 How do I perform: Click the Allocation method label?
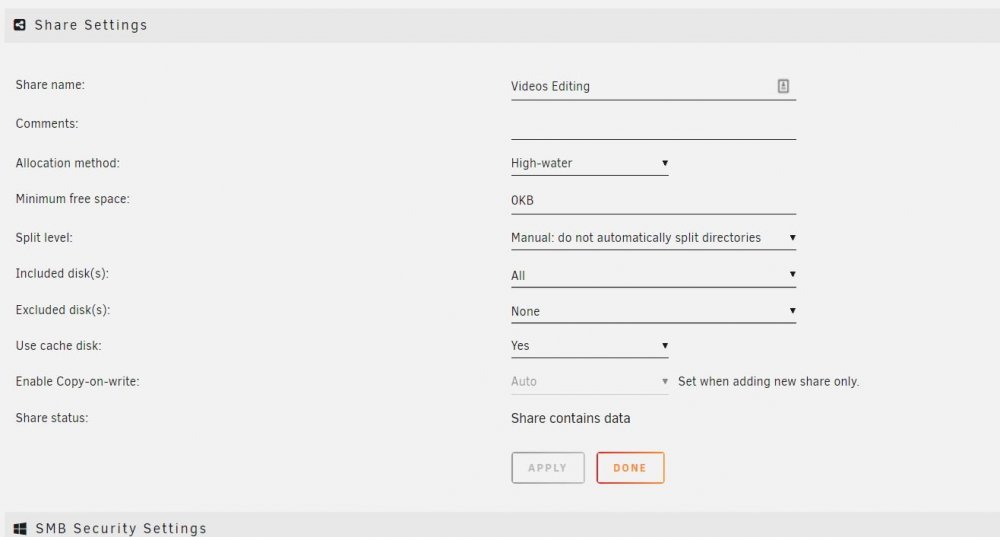pos(68,163)
